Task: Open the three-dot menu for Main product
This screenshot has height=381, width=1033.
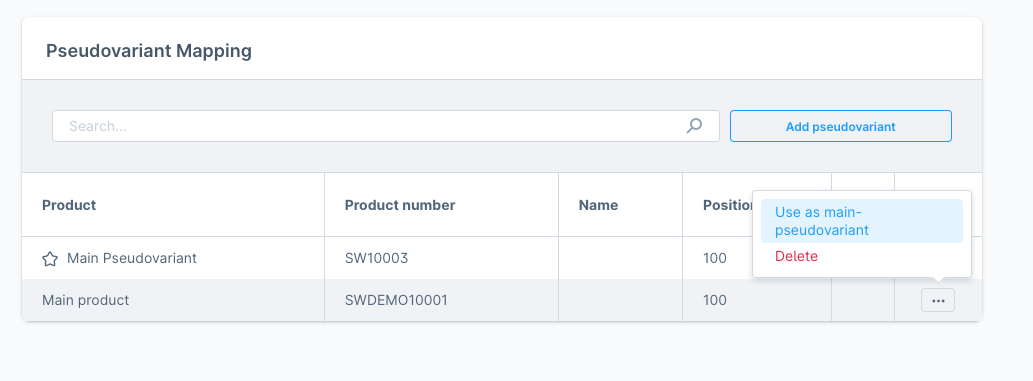Action: 937,301
